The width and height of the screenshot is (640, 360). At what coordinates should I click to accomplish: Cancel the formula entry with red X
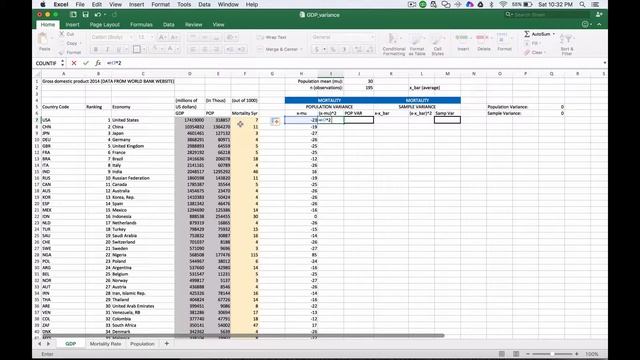click(74, 63)
